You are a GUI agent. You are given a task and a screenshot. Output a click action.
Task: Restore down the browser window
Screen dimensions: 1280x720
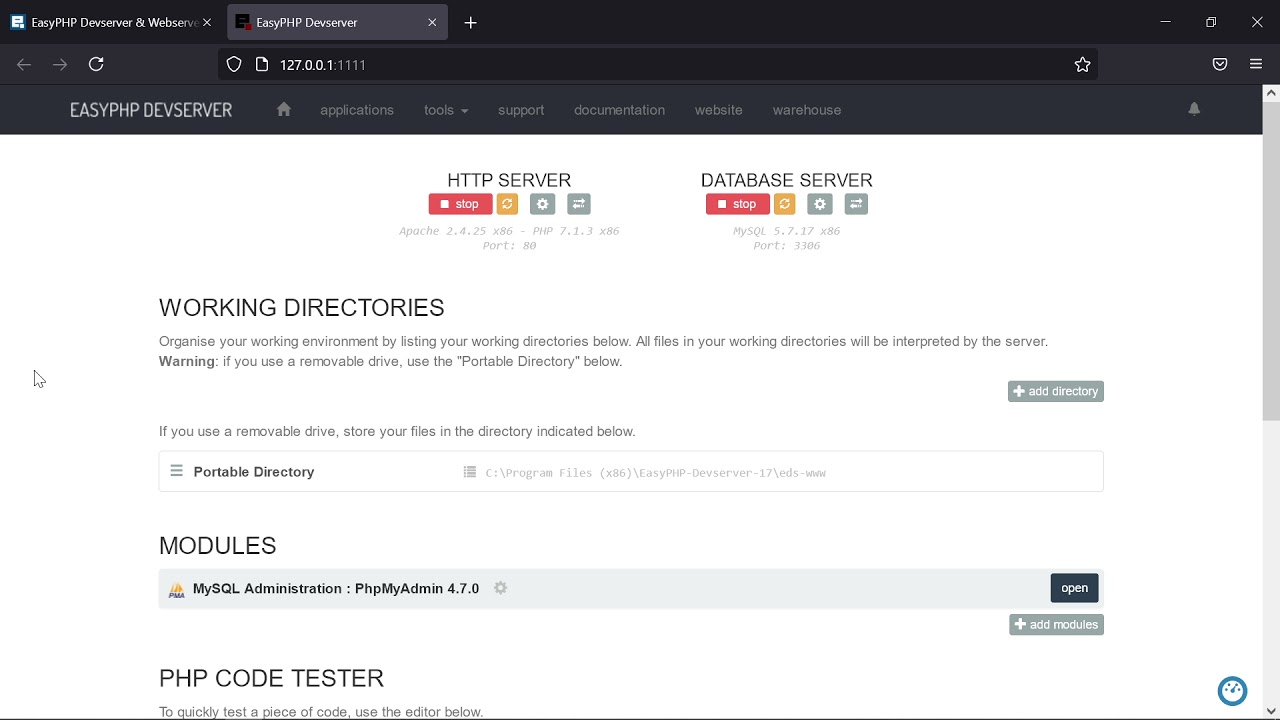coord(1212,22)
